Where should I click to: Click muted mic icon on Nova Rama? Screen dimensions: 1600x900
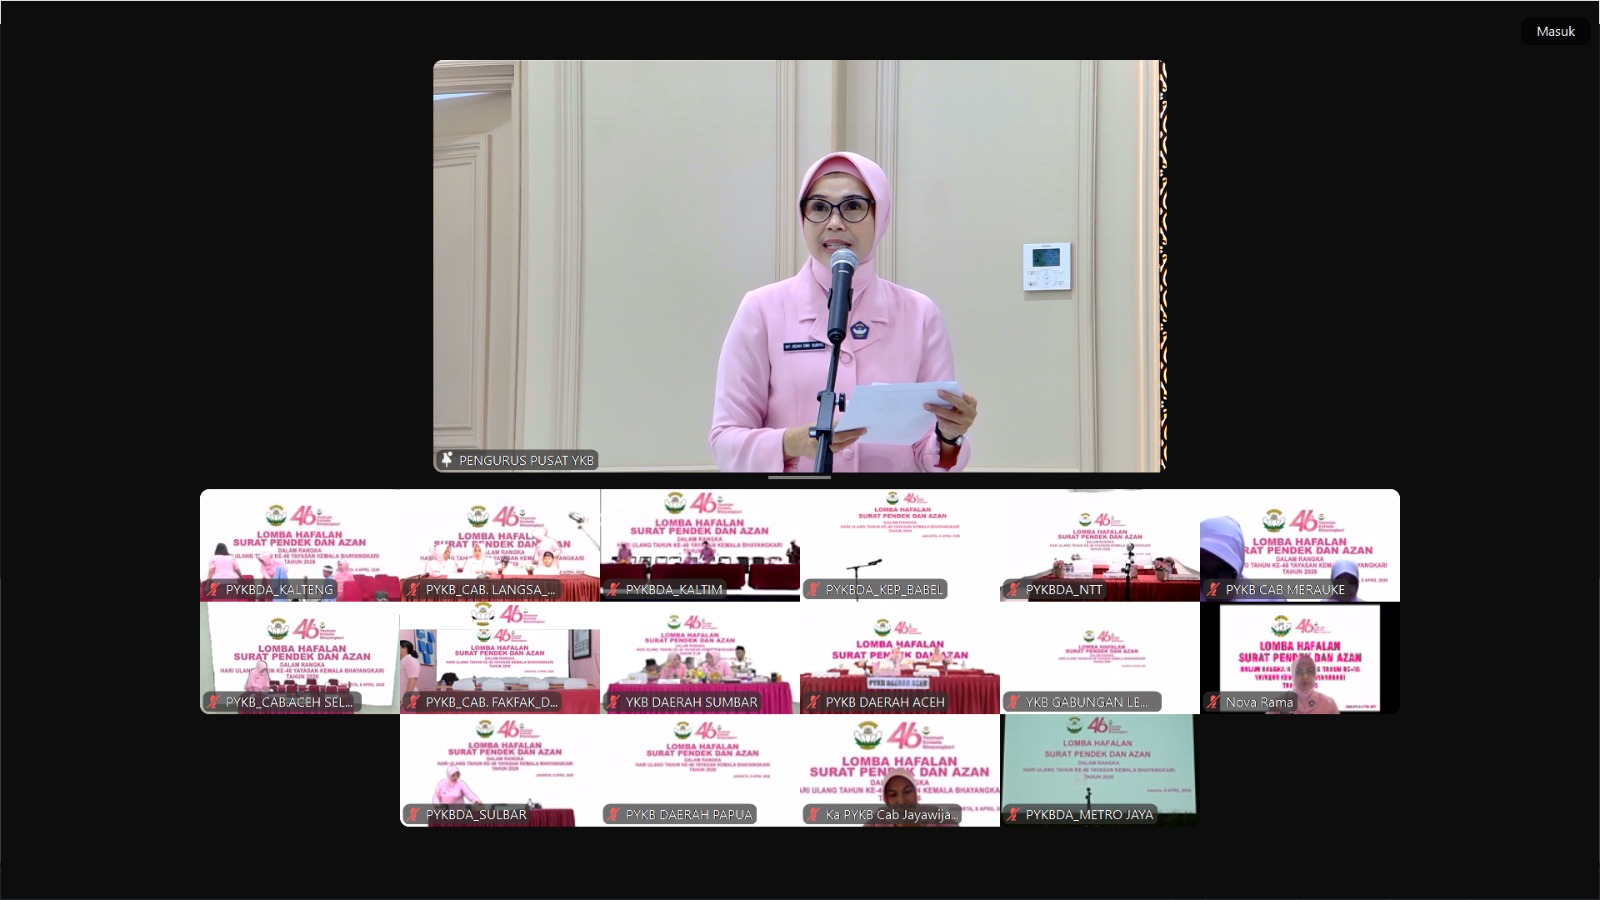[1213, 702]
